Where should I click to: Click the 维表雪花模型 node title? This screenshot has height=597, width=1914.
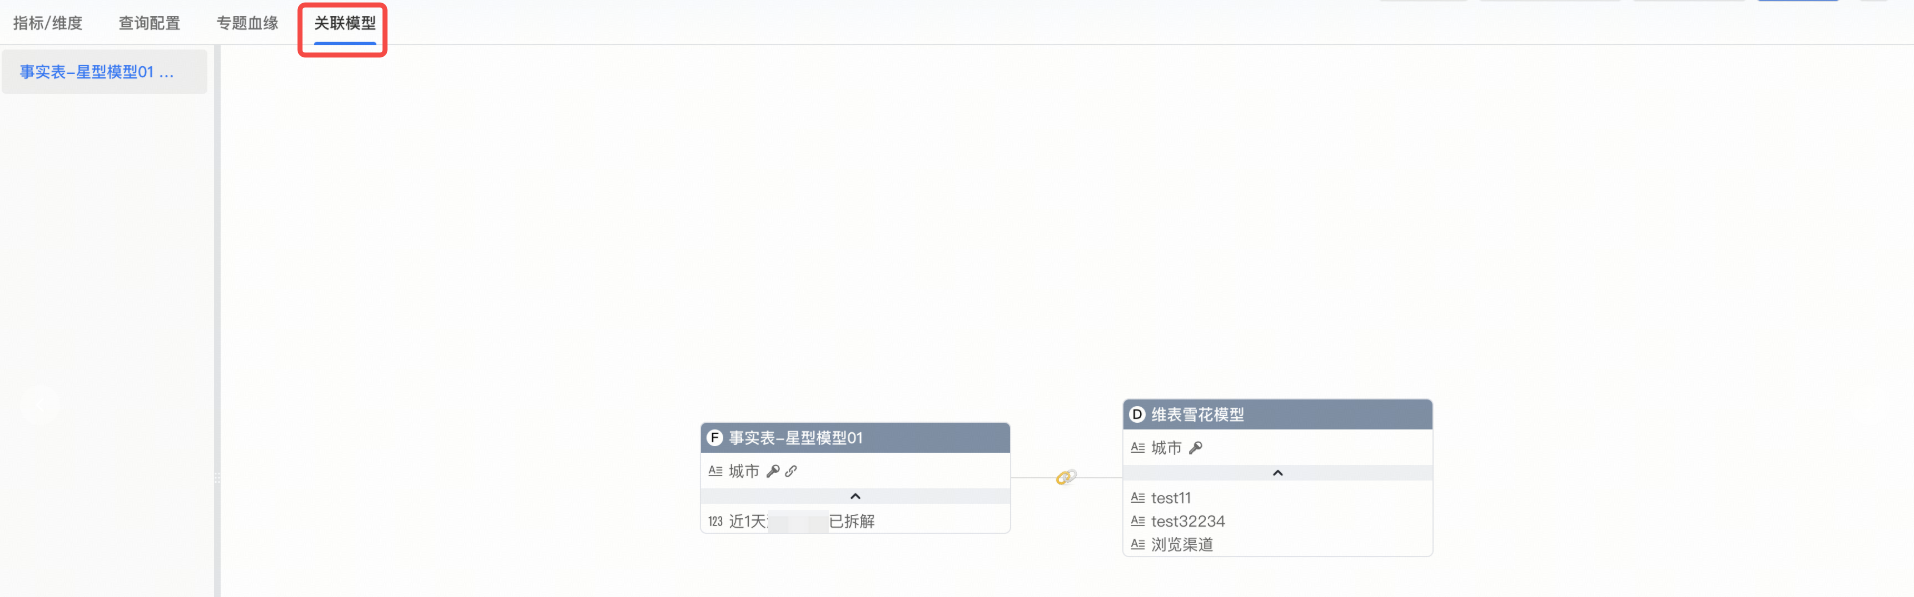pos(1198,414)
